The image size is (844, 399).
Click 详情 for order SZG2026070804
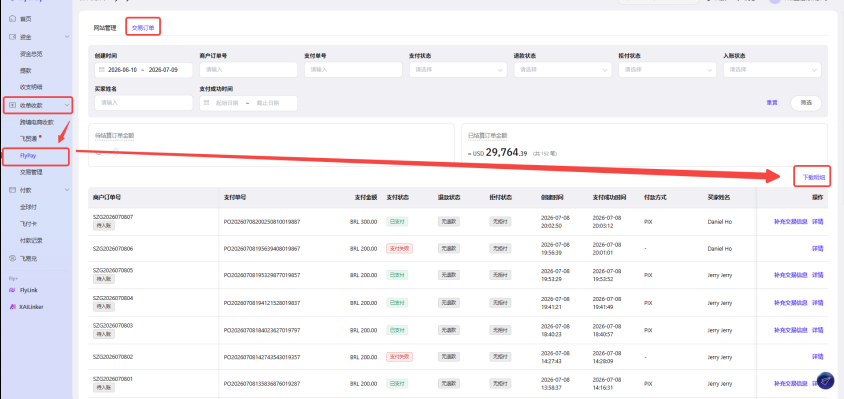(818, 303)
